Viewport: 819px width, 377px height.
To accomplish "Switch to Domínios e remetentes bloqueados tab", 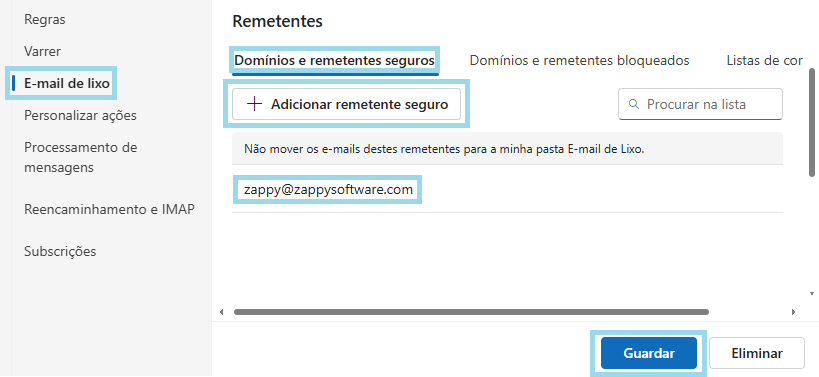I will coord(579,61).
